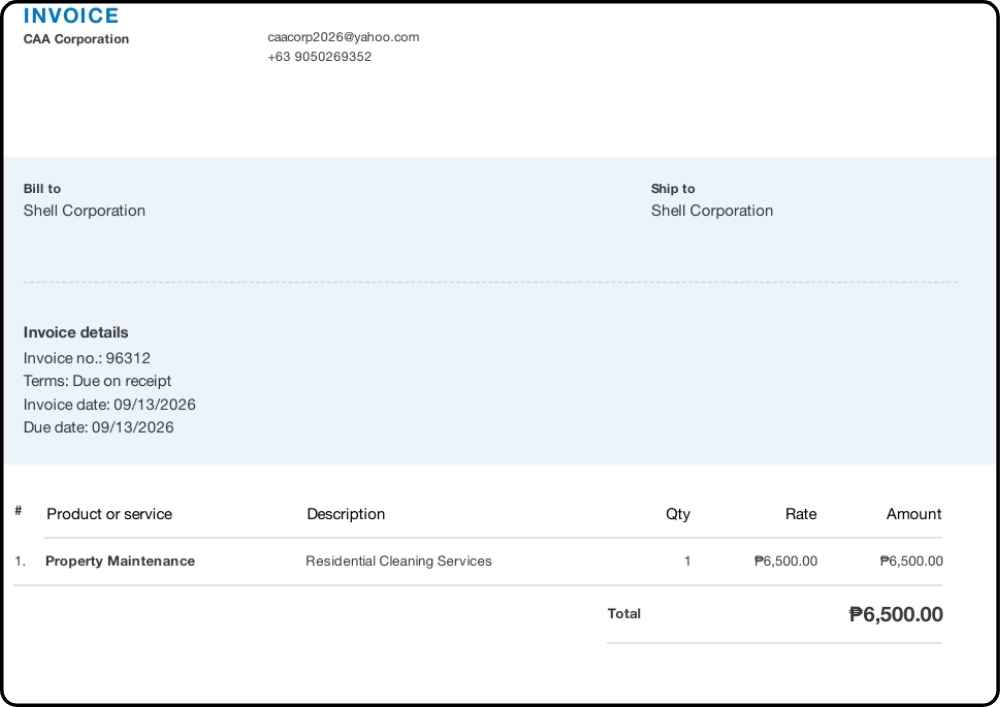This screenshot has width=1000, height=707.
Task: Click ₱6,500.00 in the Amount column
Action: pyautogui.click(x=911, y=561)
